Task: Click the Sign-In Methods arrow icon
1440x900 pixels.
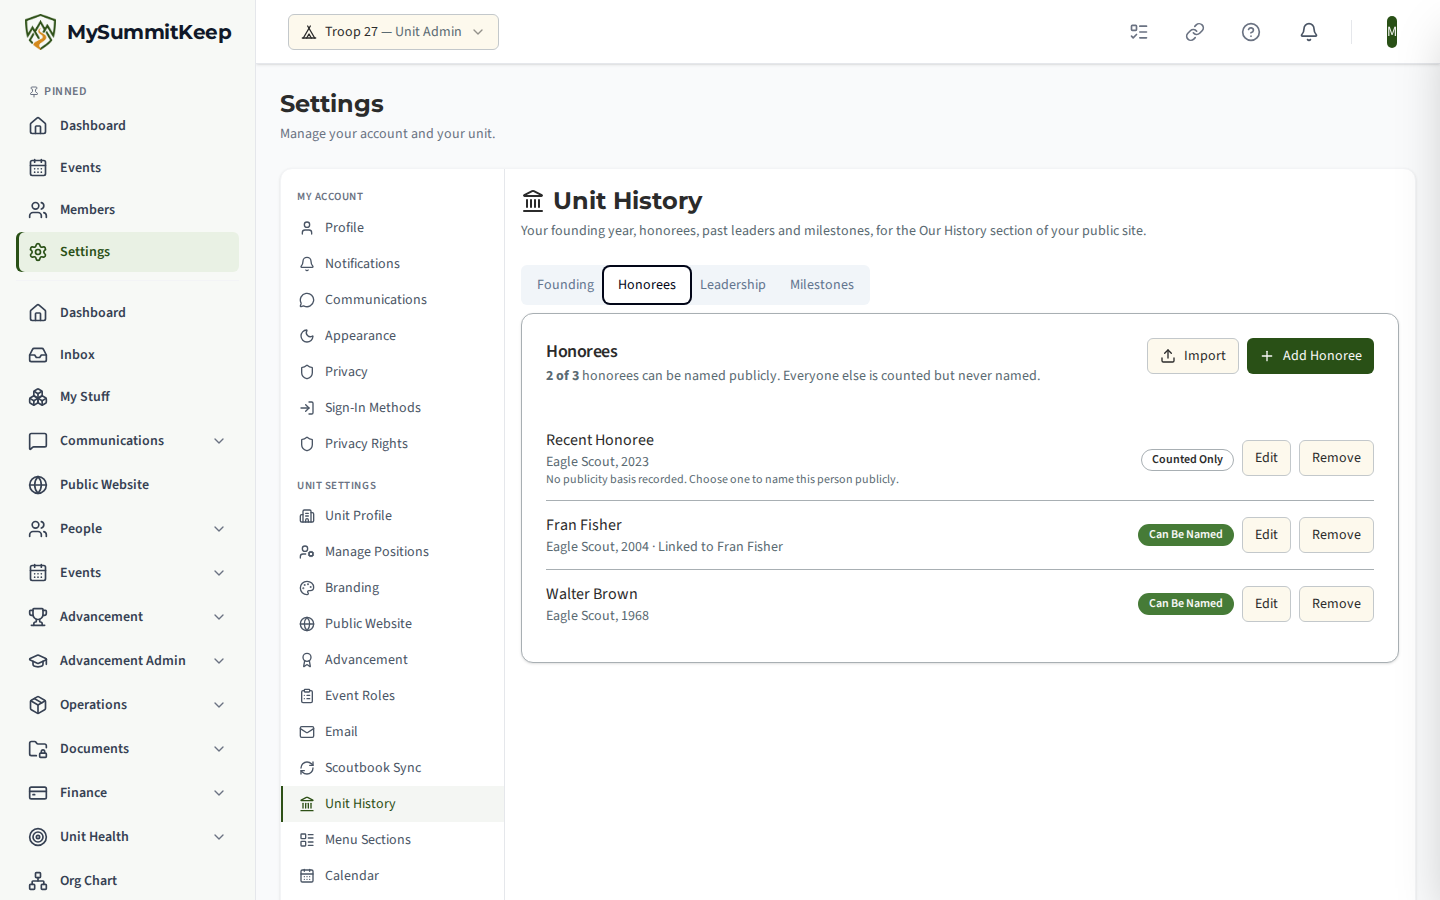Action: [x=307, y=408]
